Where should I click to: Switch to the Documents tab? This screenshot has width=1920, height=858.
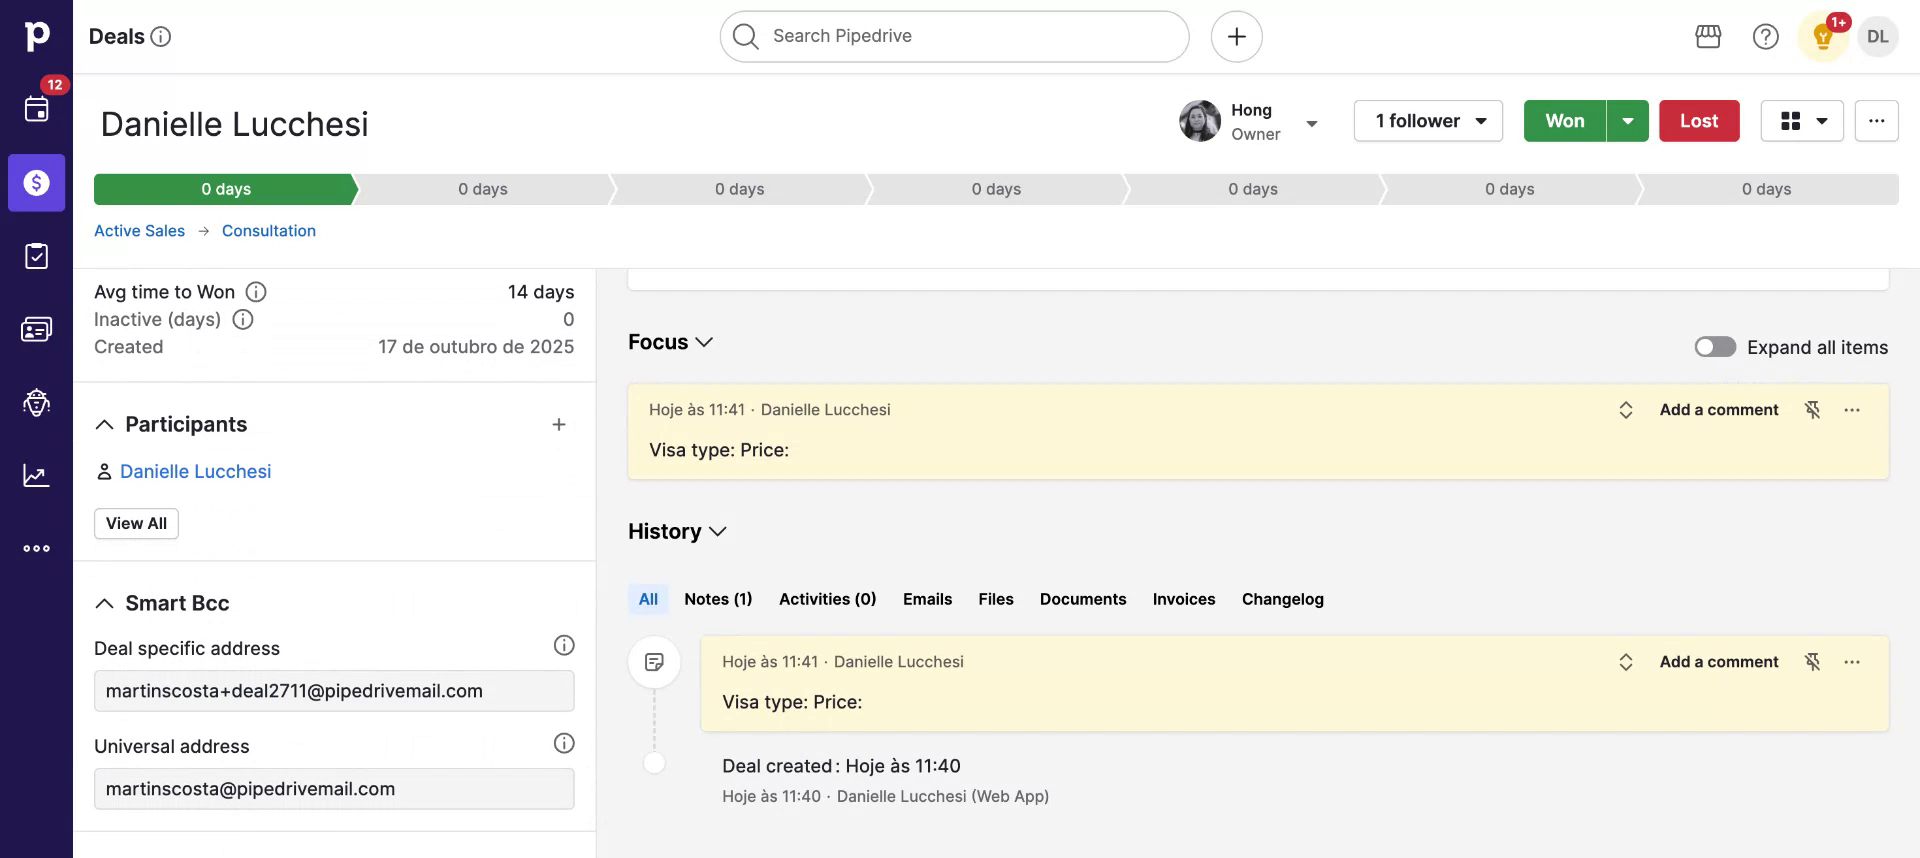coord(1083,599)
